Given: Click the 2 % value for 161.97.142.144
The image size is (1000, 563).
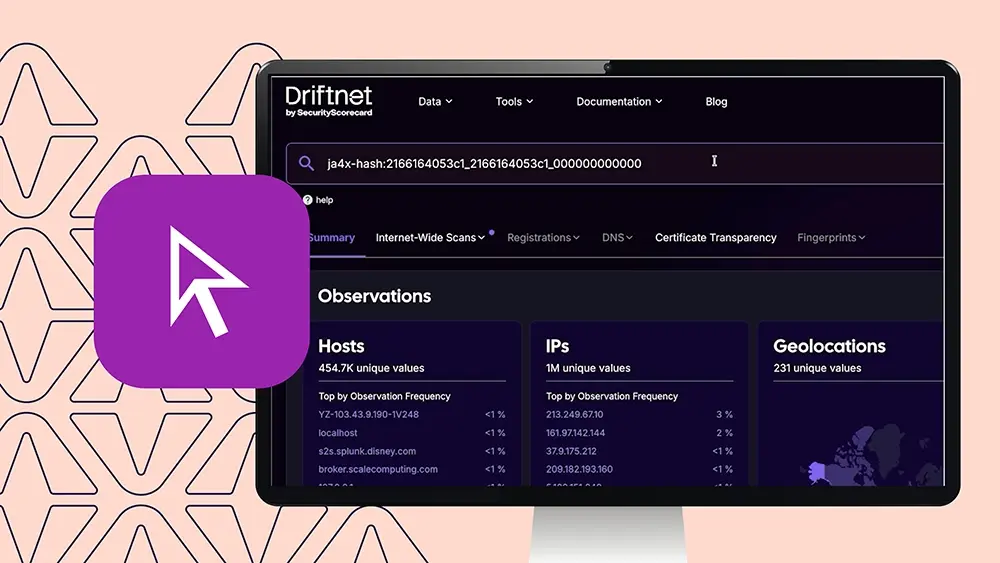Looking at the screenshot, I should tap(724, 433).
